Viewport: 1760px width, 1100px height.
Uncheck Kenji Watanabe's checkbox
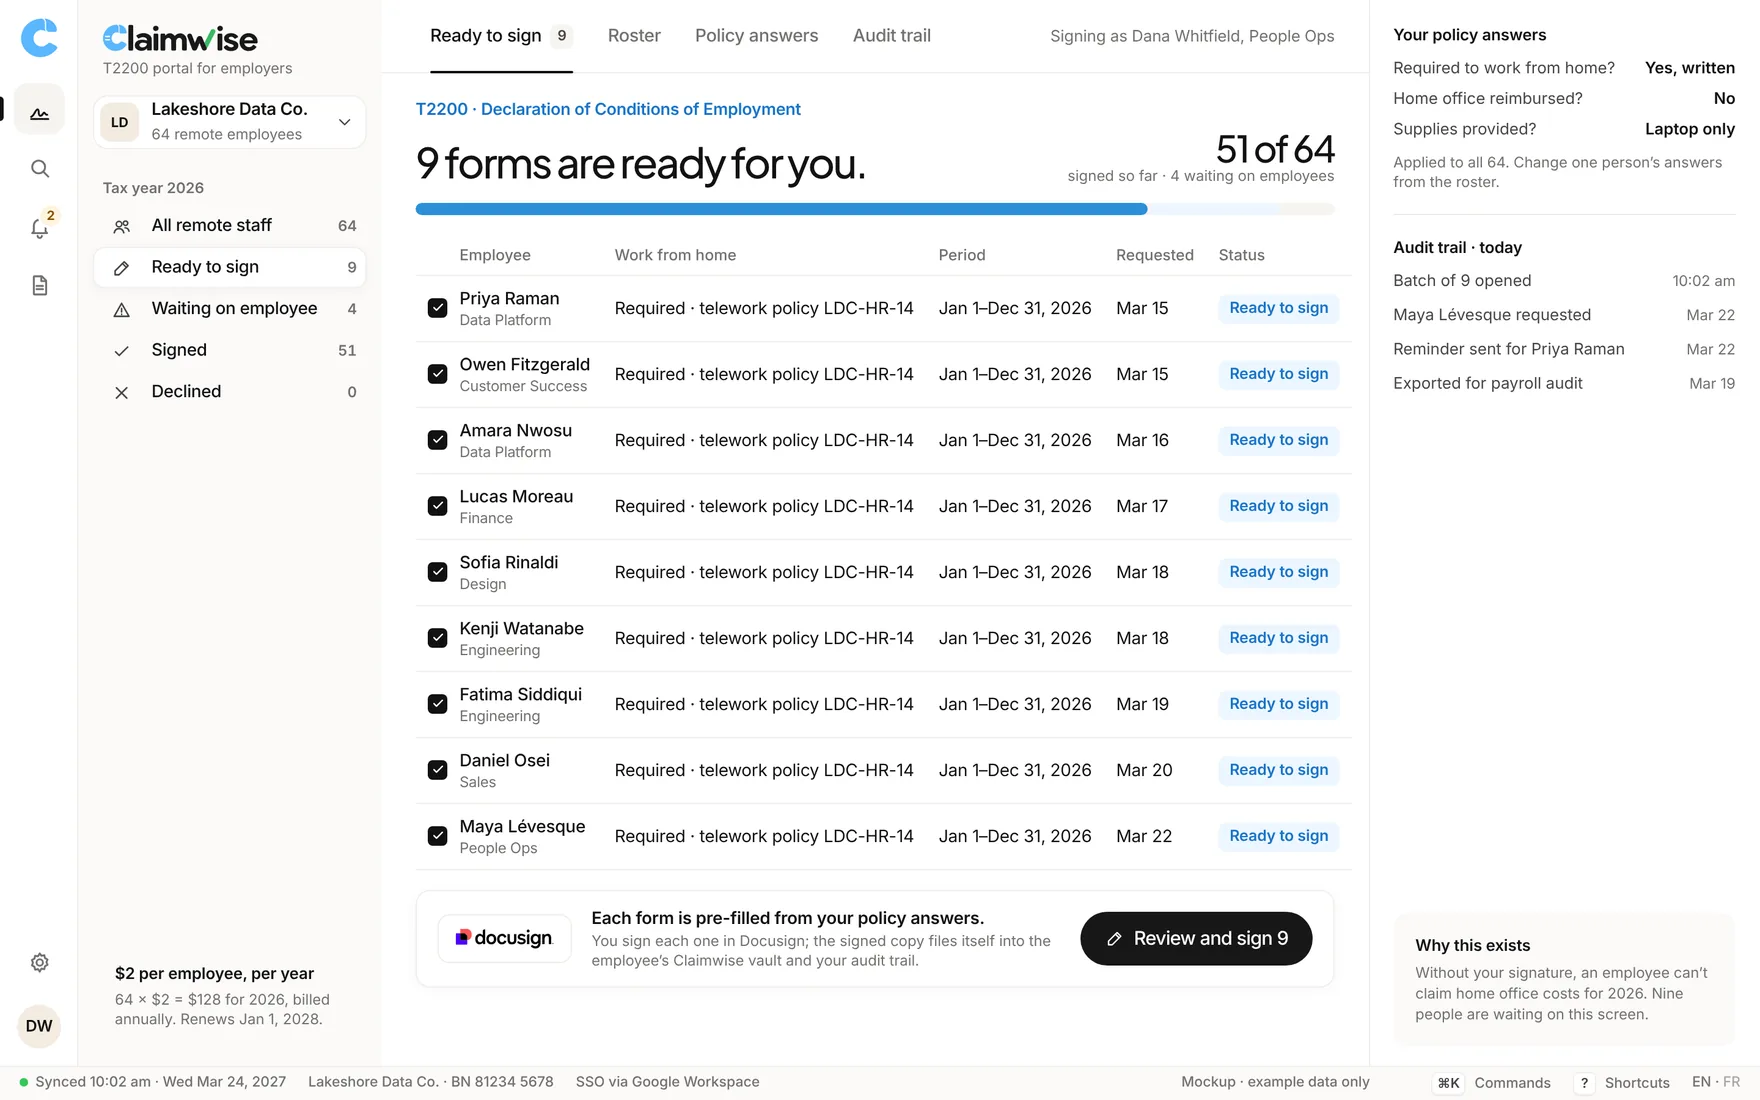coord(437,638)
